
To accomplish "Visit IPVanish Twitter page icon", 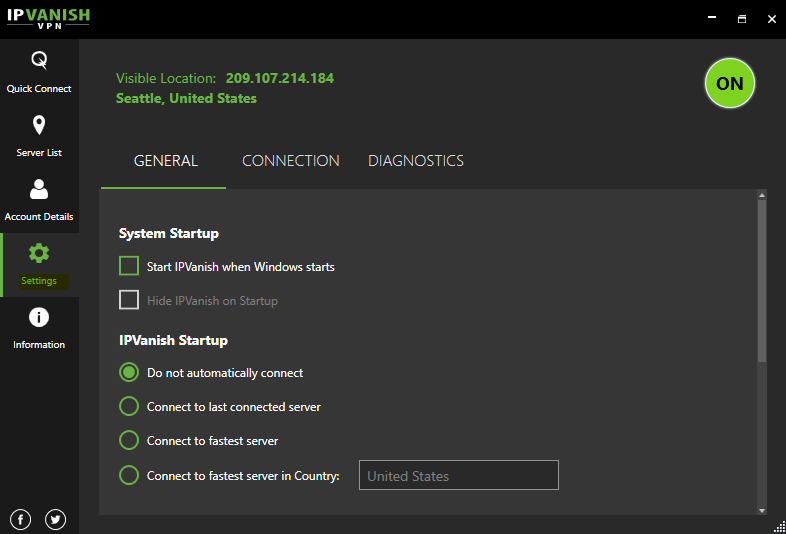I will 55,519.
